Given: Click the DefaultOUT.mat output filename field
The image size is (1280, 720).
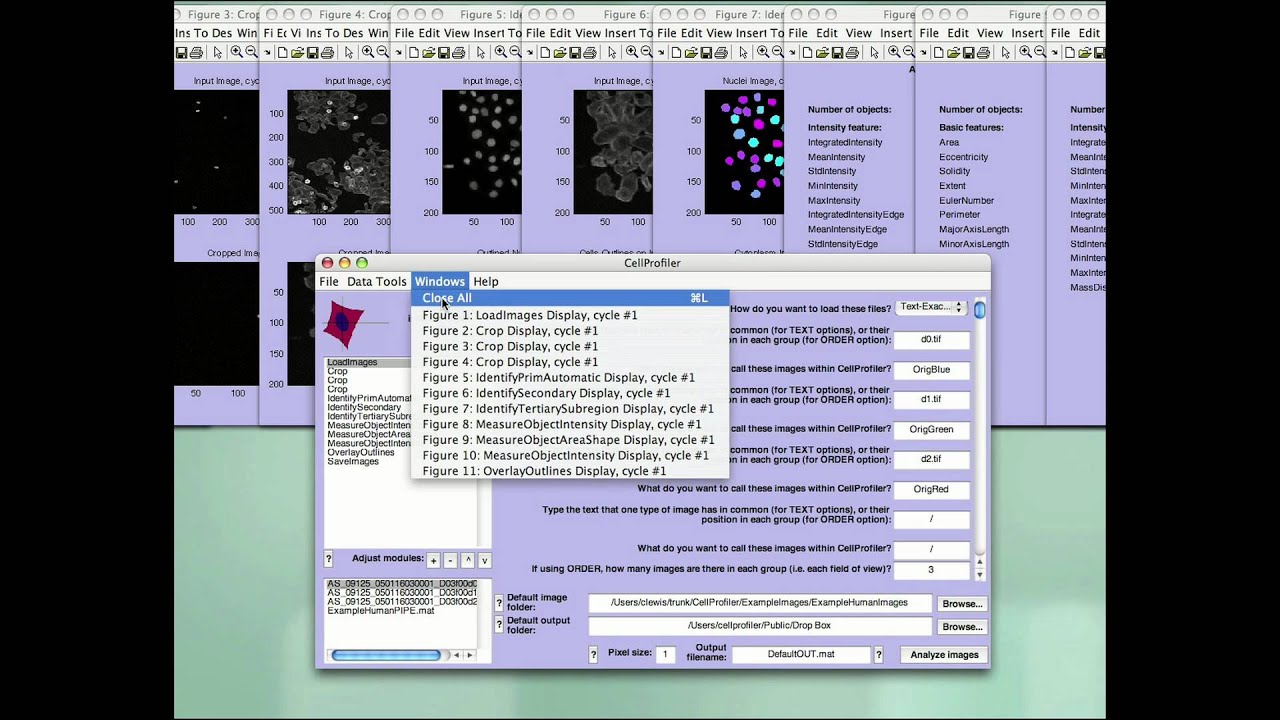Looking at the screenshot, I should (x=800, y=655).
